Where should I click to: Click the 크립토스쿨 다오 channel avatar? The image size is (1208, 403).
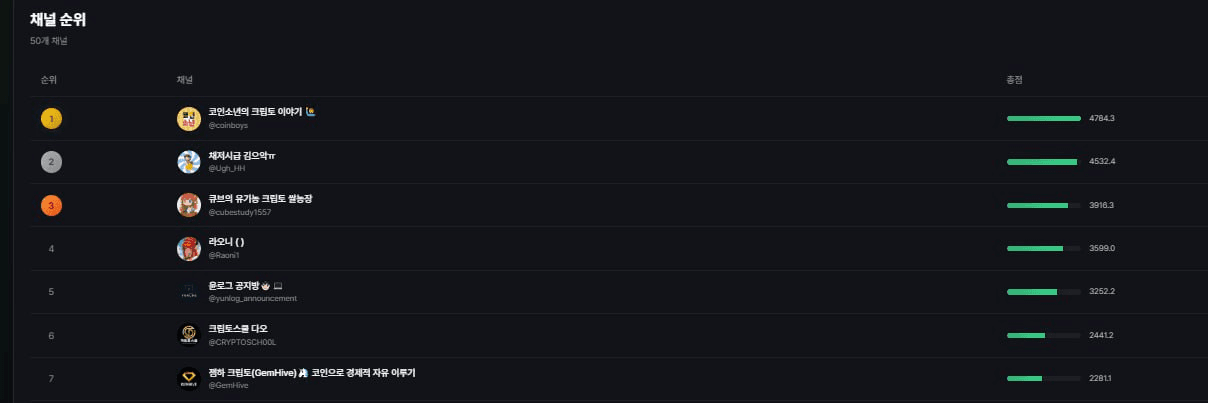point(188,335)
